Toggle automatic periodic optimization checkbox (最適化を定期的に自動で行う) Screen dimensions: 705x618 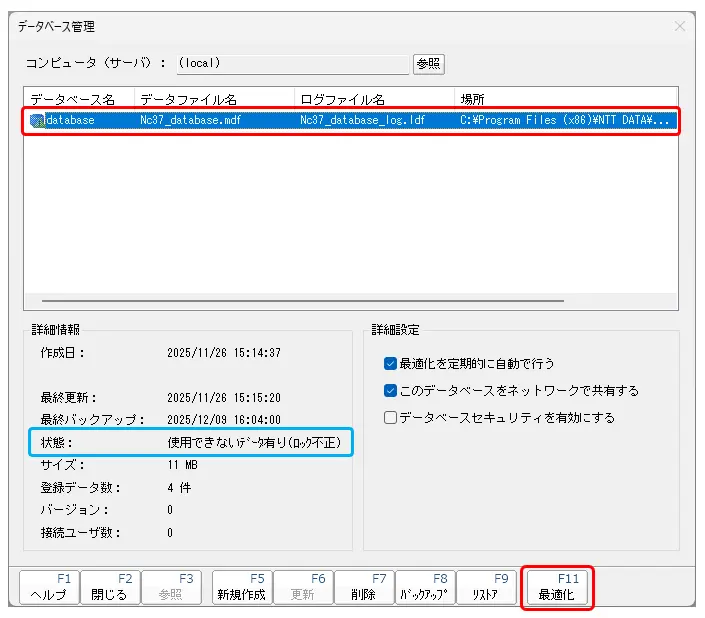point(391,363)
